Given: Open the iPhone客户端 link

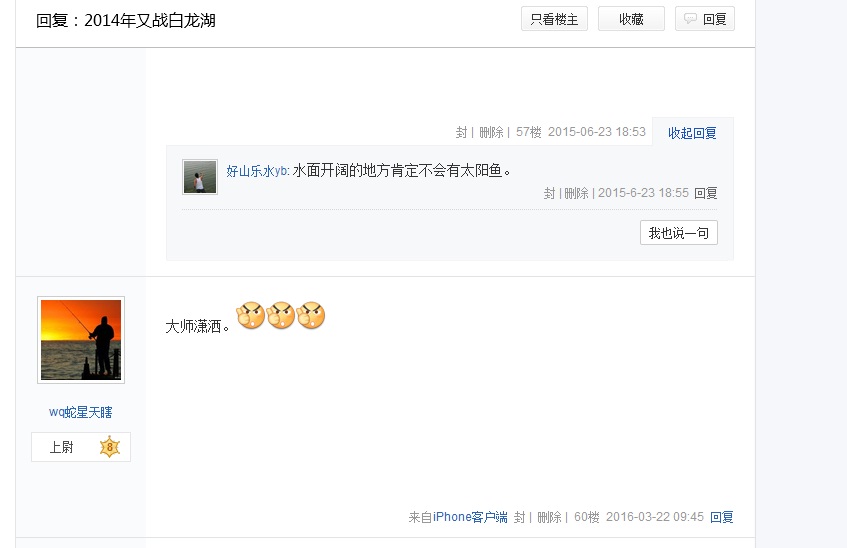Looking at the screenshot, I should [470, 517].
